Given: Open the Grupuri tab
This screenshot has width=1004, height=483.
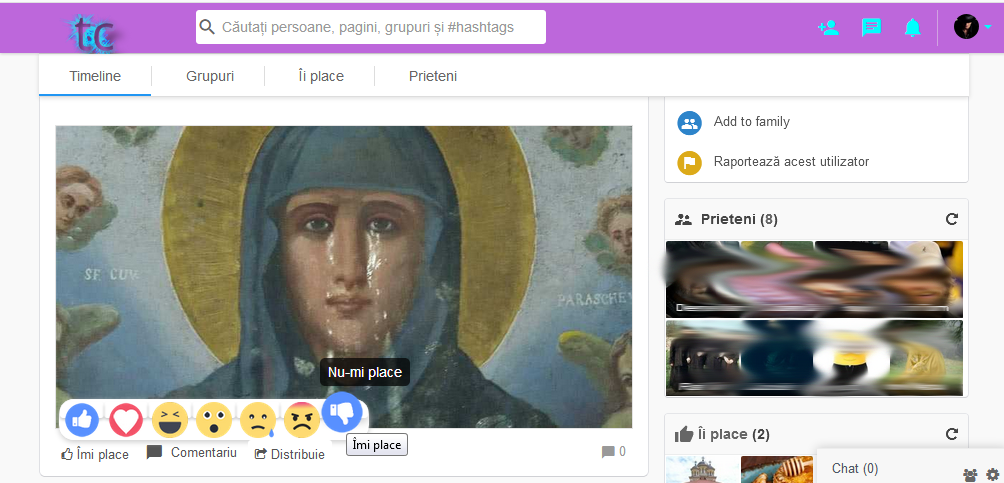Looking at the screenshot, I should pos(210,76).
